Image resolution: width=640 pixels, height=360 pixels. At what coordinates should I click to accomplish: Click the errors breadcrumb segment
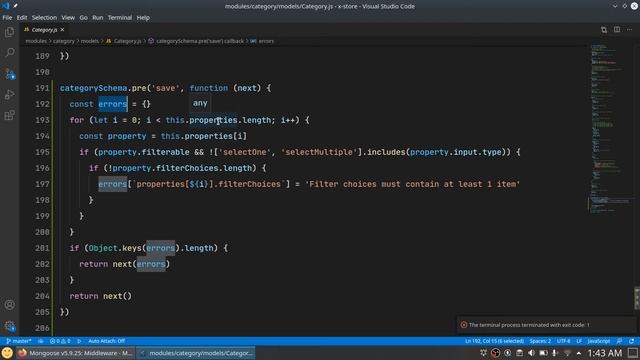pyautogui.click(x=262, y=41)
